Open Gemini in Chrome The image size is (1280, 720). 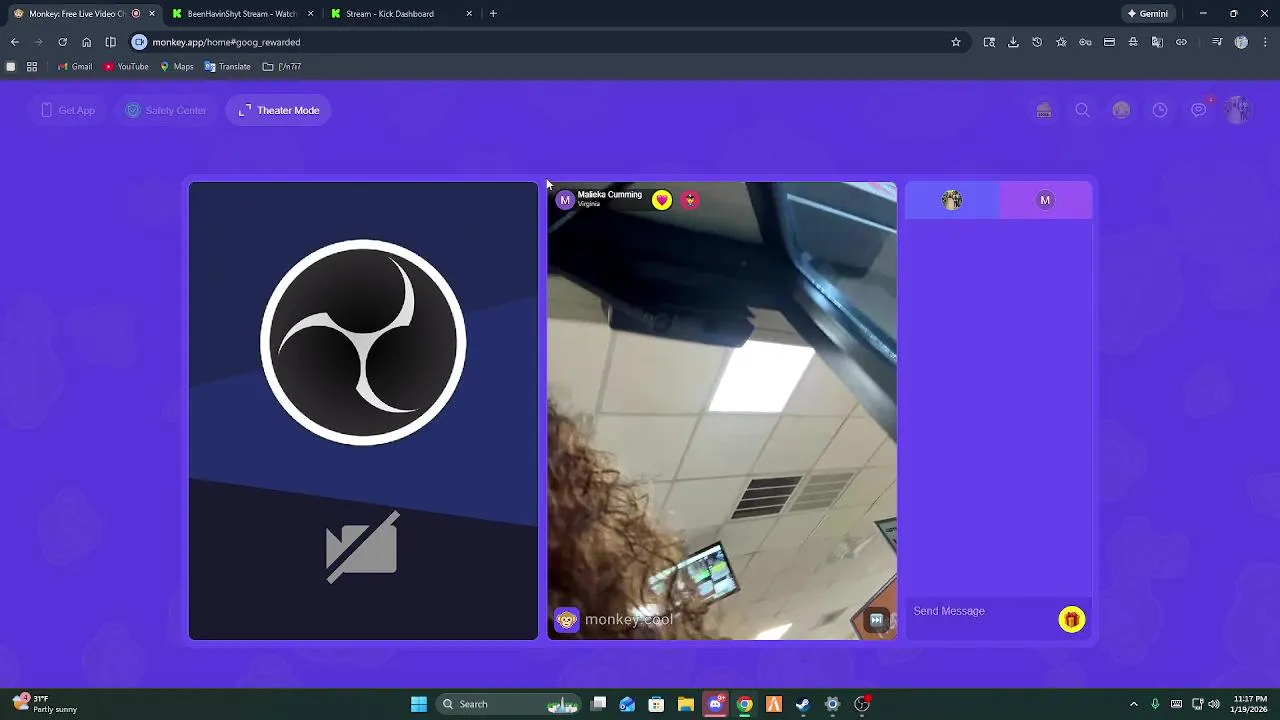tap(1148, 14)
